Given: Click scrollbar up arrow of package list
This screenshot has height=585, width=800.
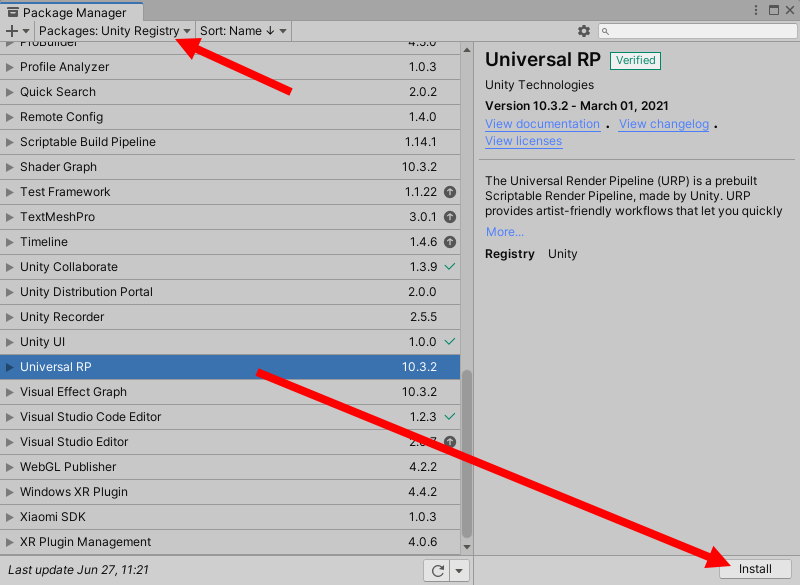Looking at the screenshot, I should coord(466,50).
